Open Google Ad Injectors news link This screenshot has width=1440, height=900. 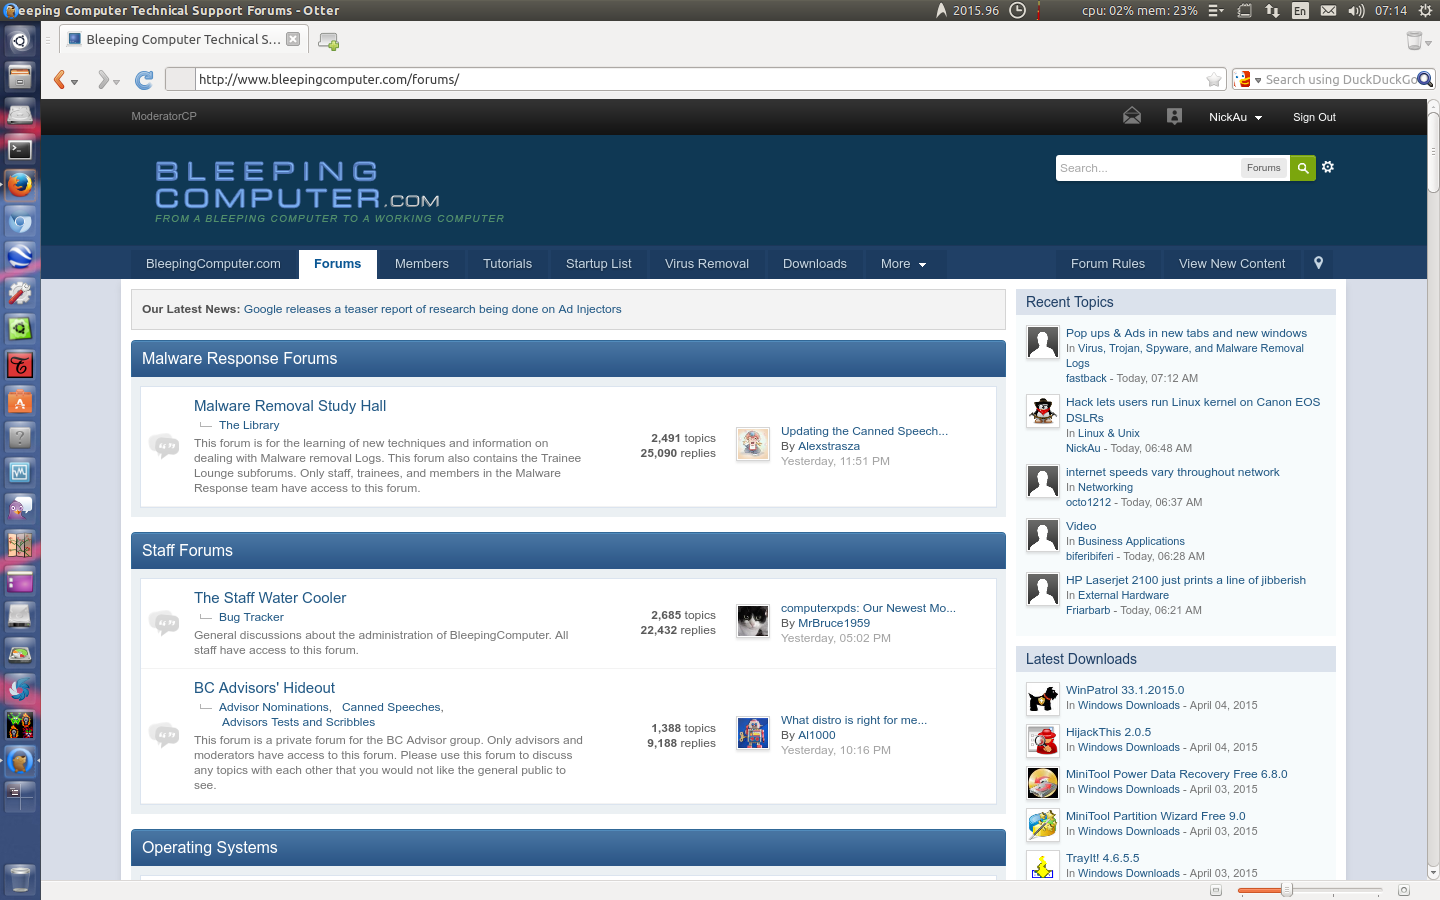432,309
